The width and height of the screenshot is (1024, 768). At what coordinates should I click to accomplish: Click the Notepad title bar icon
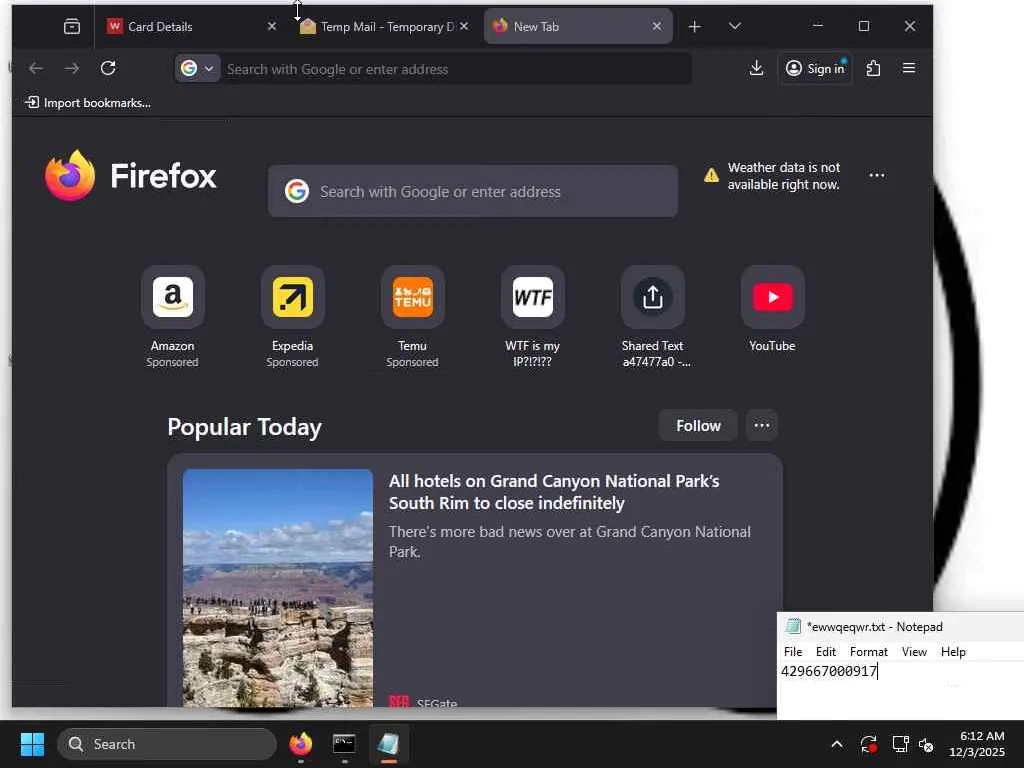click(x=793, y=626)
